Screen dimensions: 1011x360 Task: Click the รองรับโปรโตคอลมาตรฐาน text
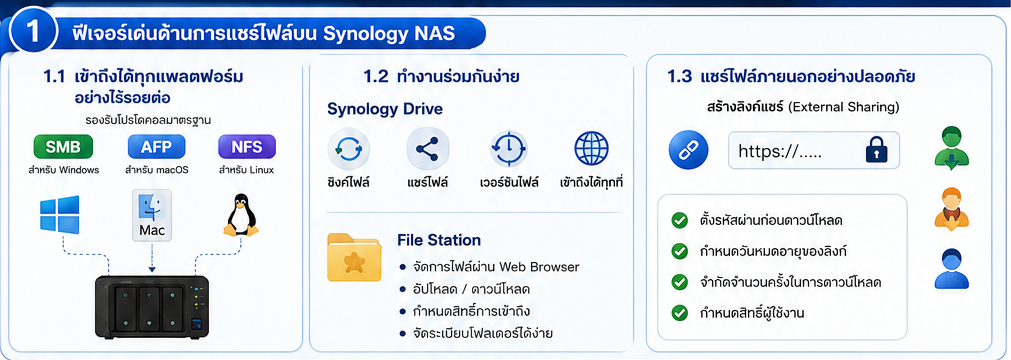point(149,120)
